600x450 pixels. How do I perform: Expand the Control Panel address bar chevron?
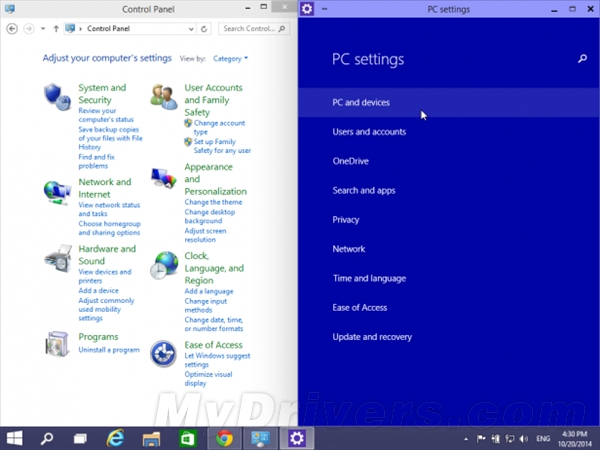tap(80, 29)
